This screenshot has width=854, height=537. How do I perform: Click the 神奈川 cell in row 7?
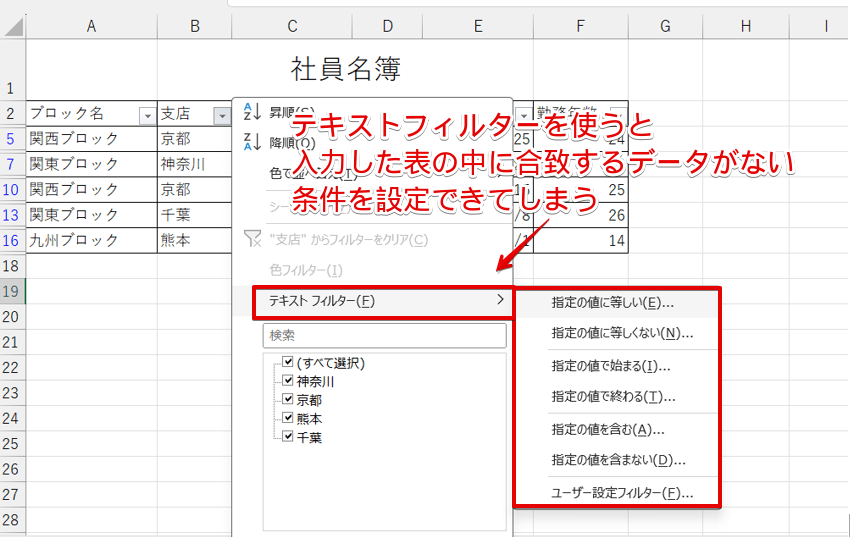[x=194, y=164]
